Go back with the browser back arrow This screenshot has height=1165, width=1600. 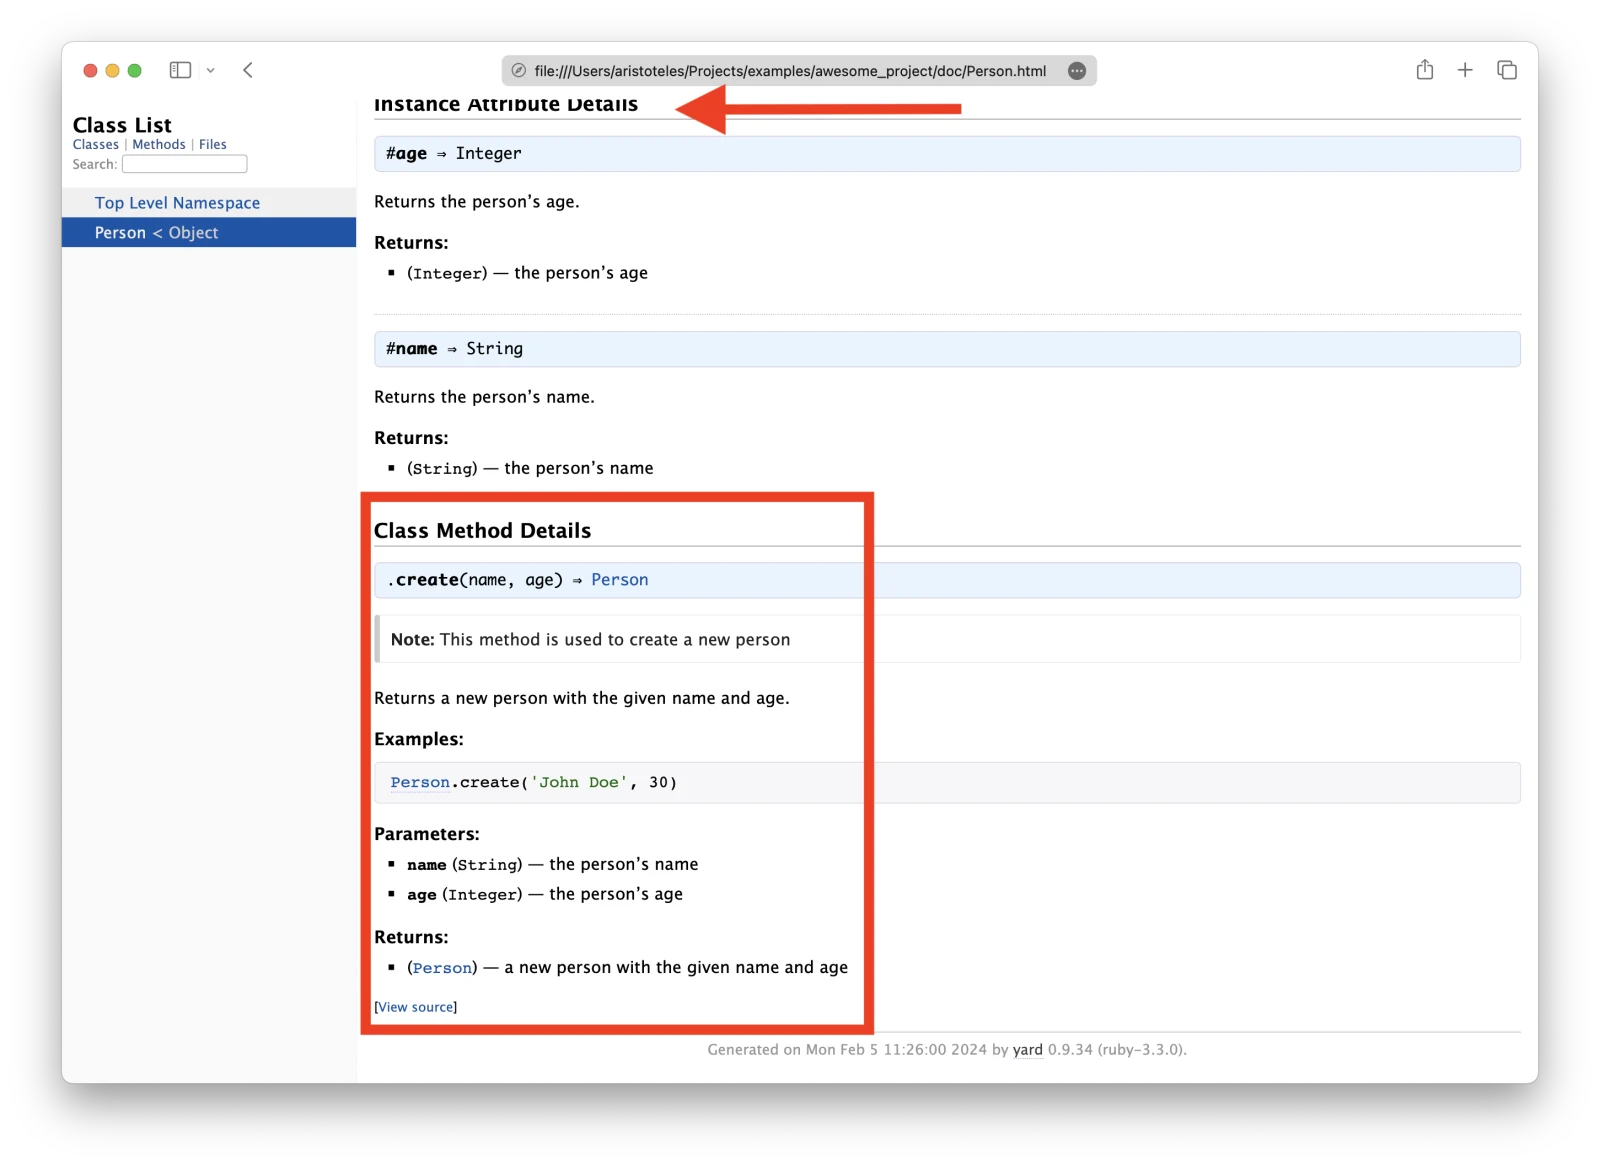(x=248, y=70)
